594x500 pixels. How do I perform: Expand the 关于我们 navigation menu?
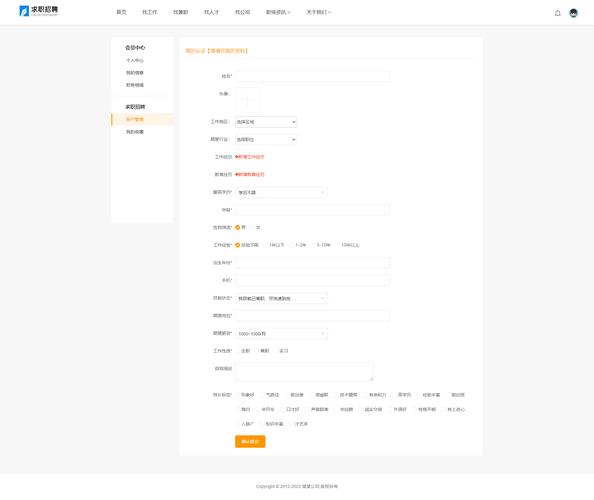(x=319, y=12)
